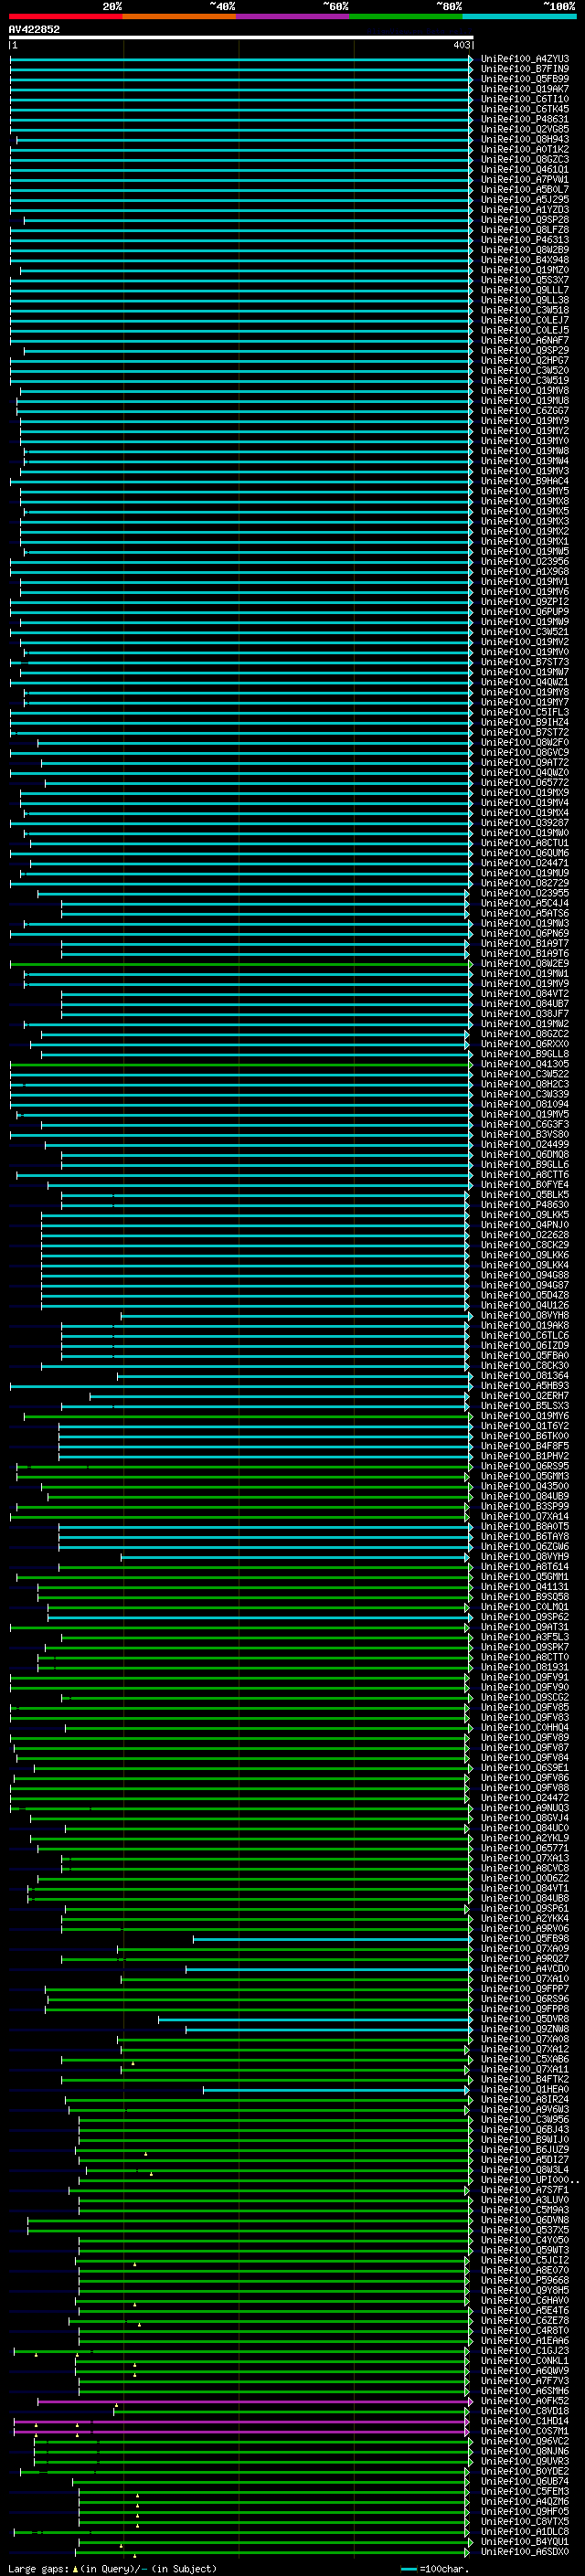This screenshot has width=585, height=2576.
Task: Open hit UniRef100_B7FIN9
Action: click(x=524, y=69)
